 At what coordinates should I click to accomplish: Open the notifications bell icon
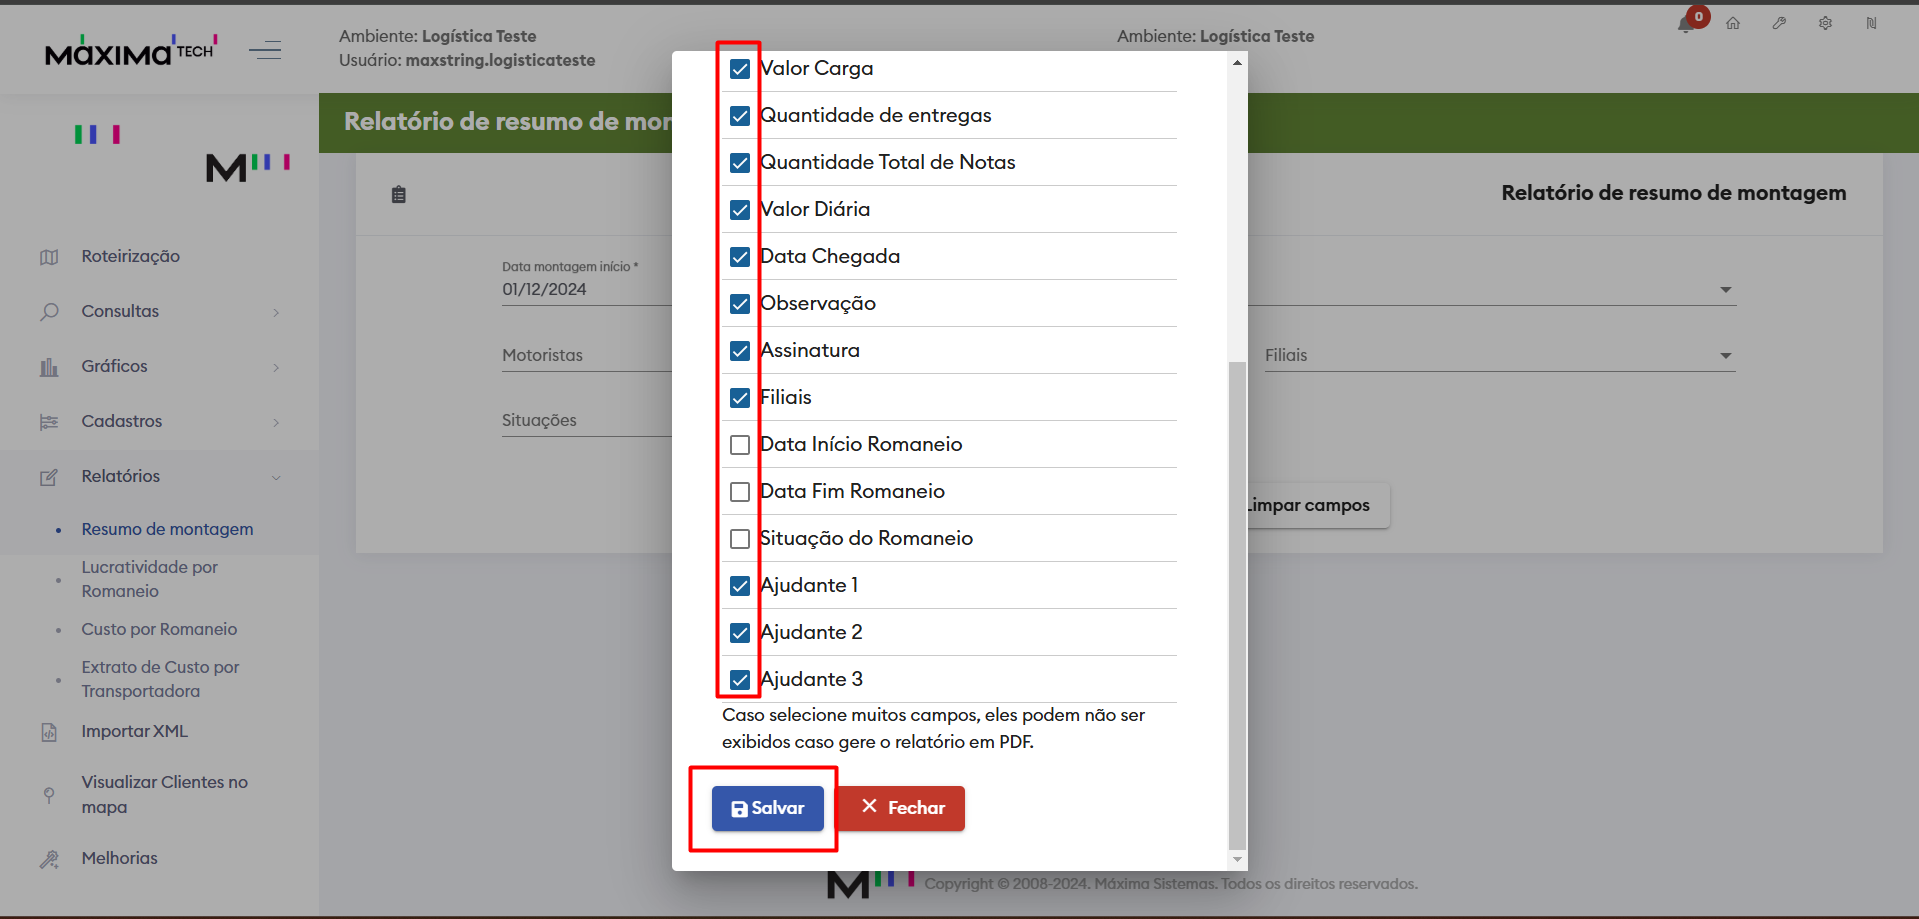click(x=1686, y=24)
